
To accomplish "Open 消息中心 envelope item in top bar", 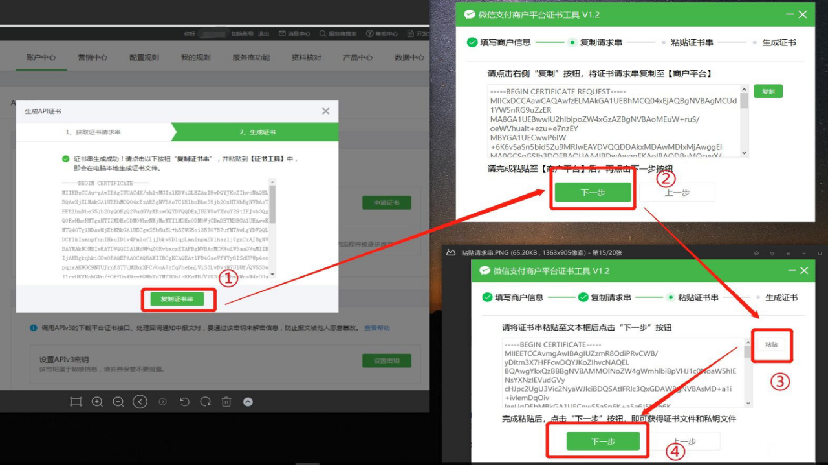I will click(x=294, y=34).
